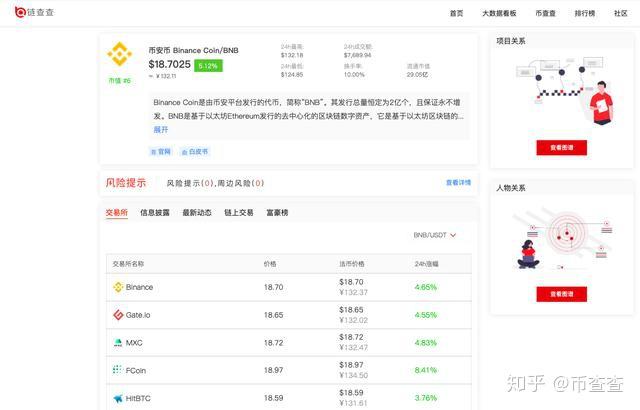Click the 法币价格 column header
Screen dimensions: 640x410
[x=352, y=264]
